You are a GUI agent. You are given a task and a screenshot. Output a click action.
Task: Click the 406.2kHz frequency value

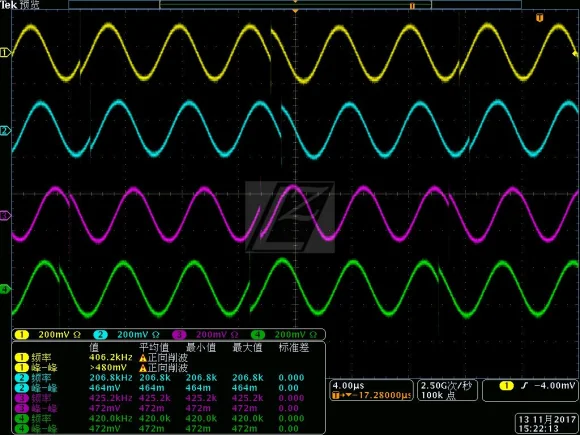(111, 358)
